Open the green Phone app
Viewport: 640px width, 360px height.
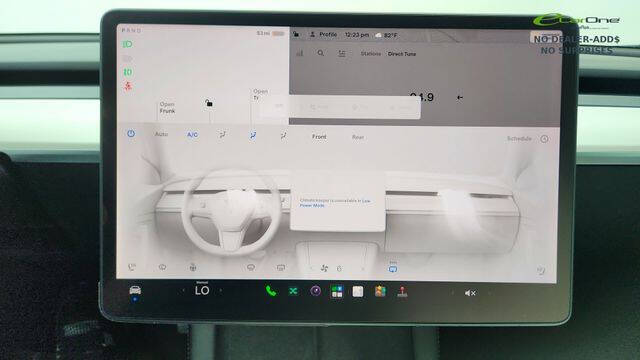[271, 291]
